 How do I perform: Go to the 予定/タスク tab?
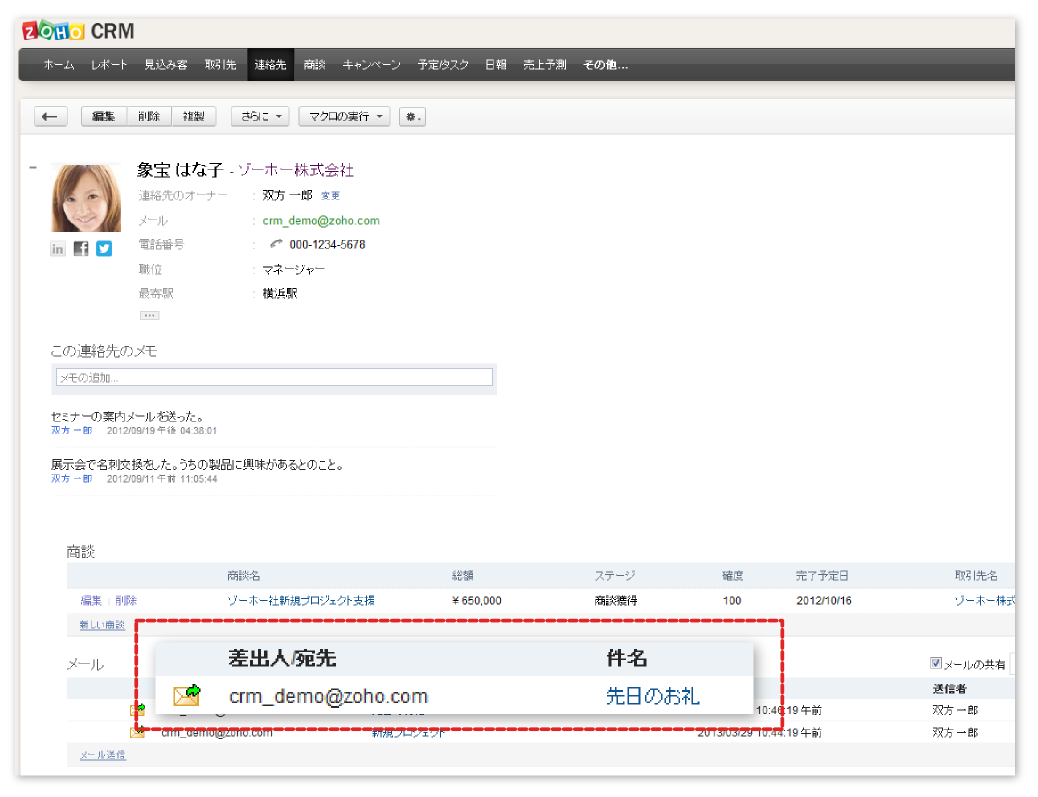(443, 65)
